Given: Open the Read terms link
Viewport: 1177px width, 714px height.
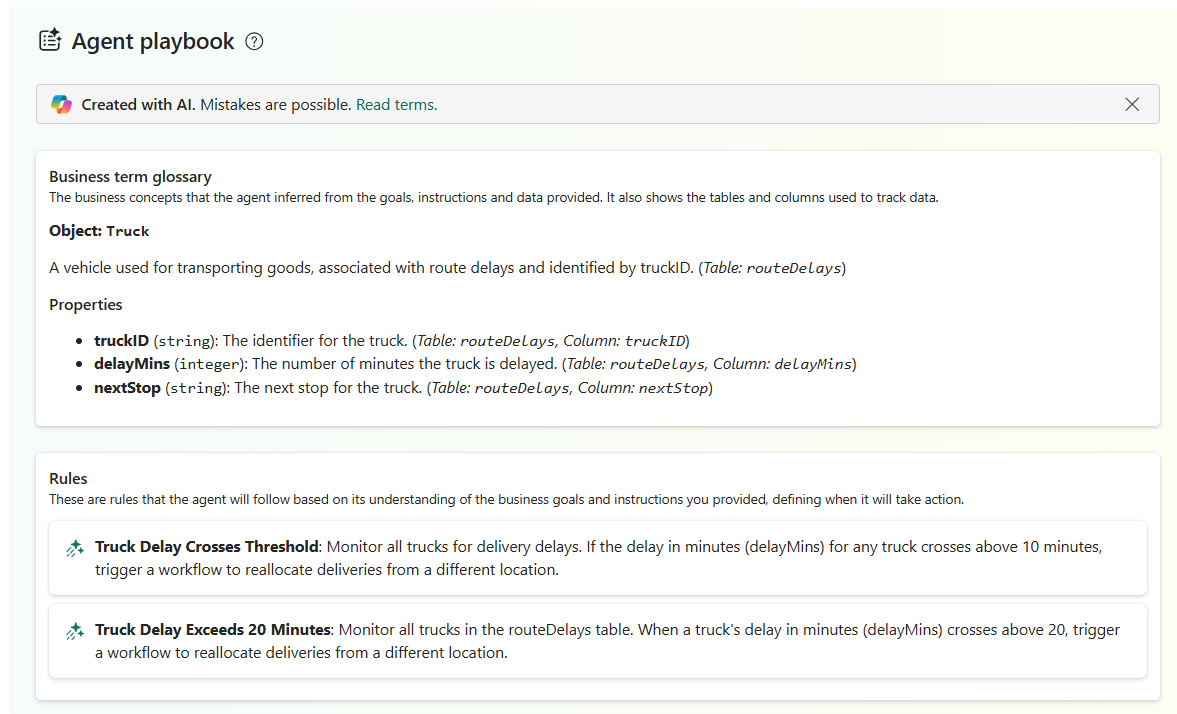Looking at the screenshot, I should (396, 104).
